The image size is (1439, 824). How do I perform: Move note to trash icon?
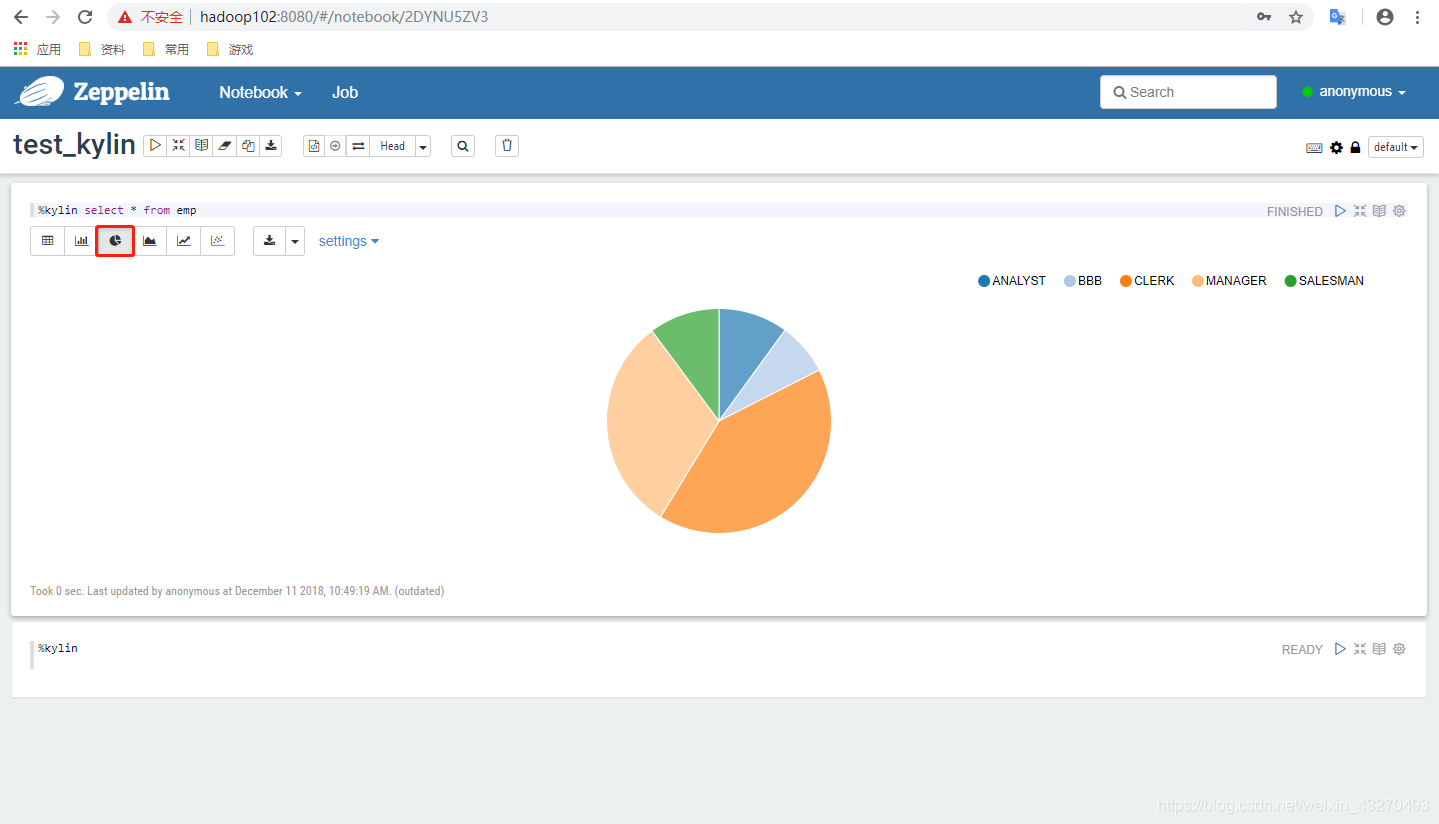point(507,146)
